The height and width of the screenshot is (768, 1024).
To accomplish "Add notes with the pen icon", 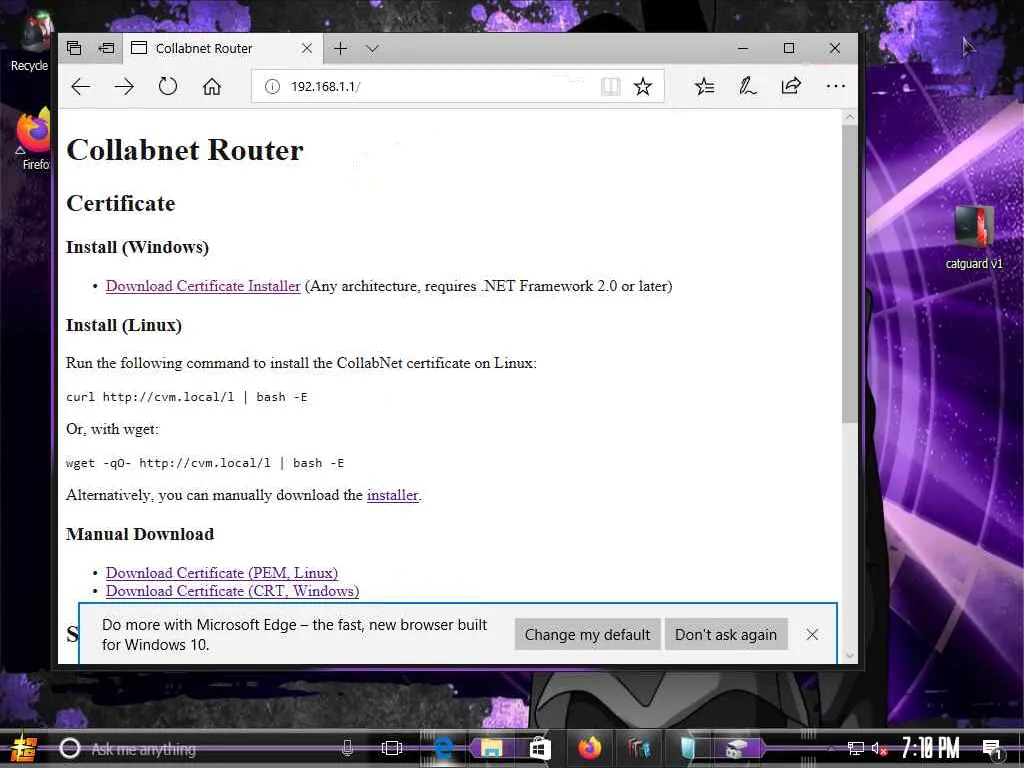I will coord(747,86).
